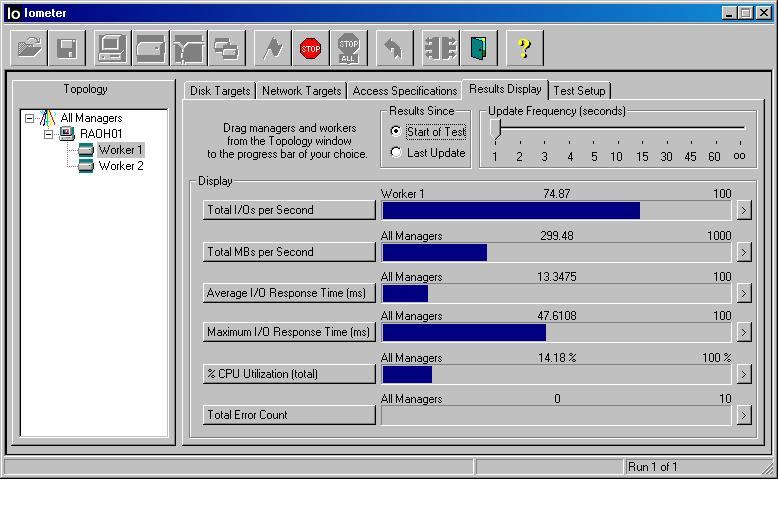778x512 pixels.
Task: Click Update Frequency slider thumb
Action: [x=495, y=129]
